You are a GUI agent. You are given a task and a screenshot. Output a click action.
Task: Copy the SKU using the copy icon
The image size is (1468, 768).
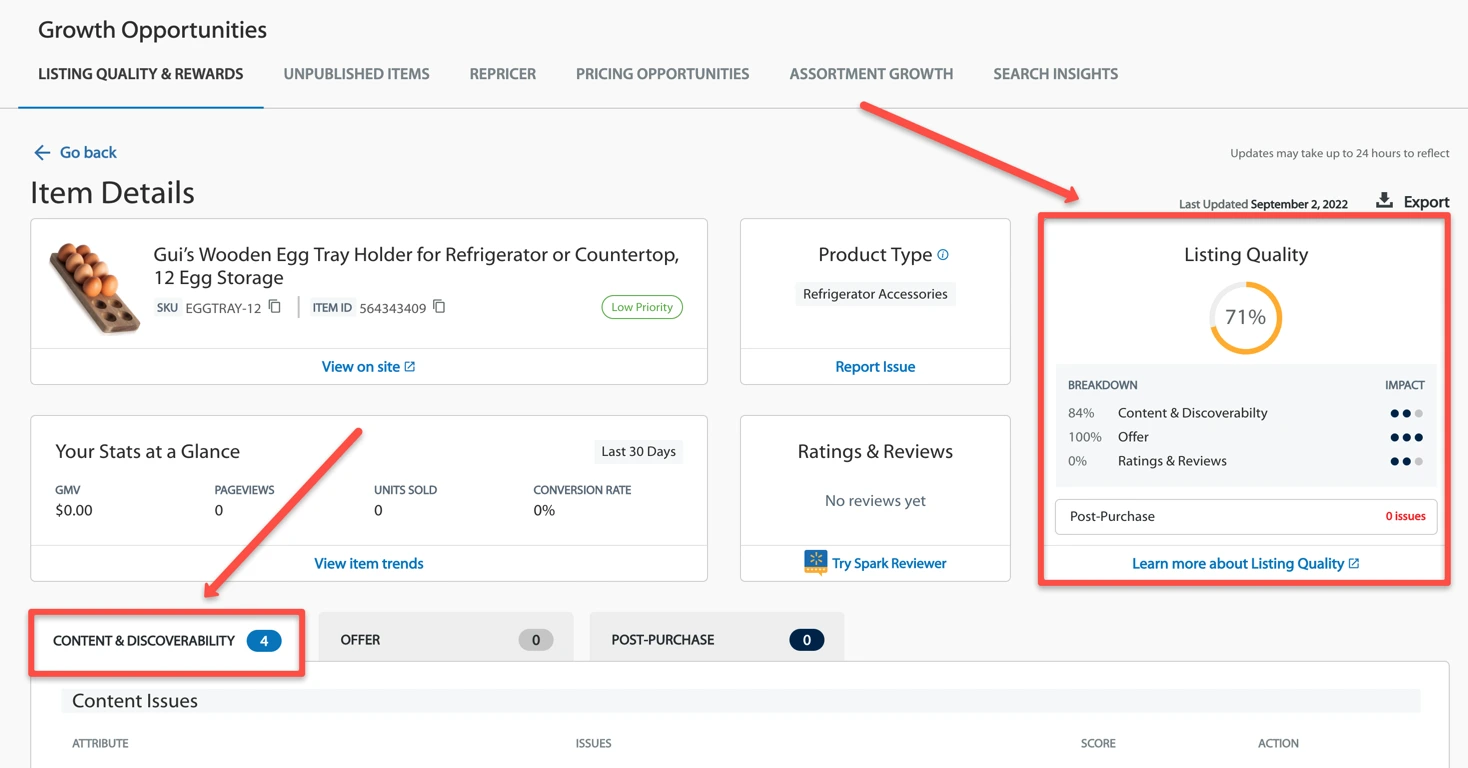point(274,307)
